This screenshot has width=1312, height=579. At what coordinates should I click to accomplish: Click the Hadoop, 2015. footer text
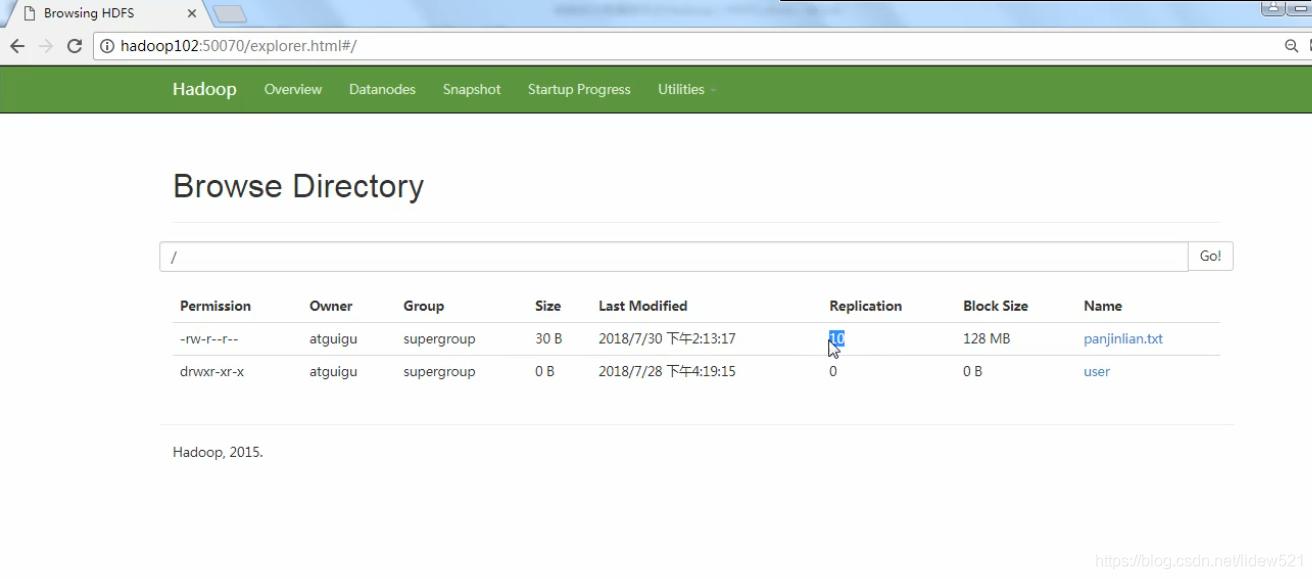tap(217, 452)
